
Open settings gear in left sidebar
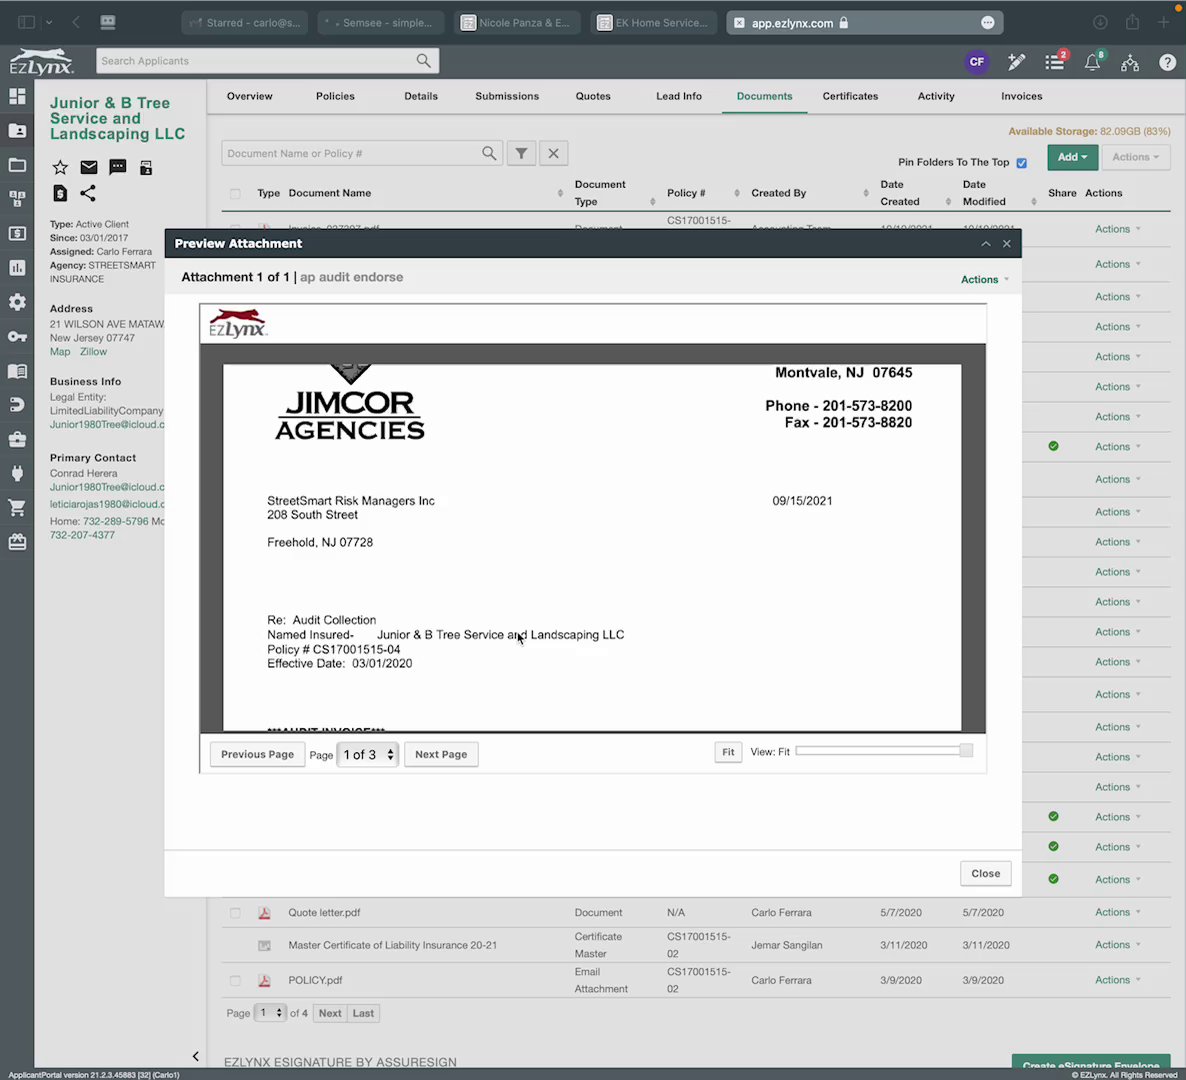click(17, 302)
